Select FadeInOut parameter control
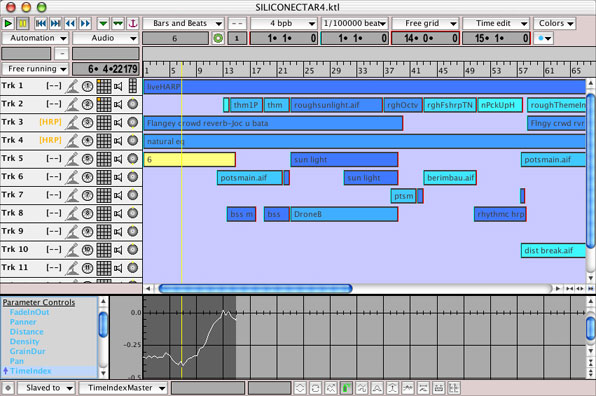 click(x=29, y=312)
